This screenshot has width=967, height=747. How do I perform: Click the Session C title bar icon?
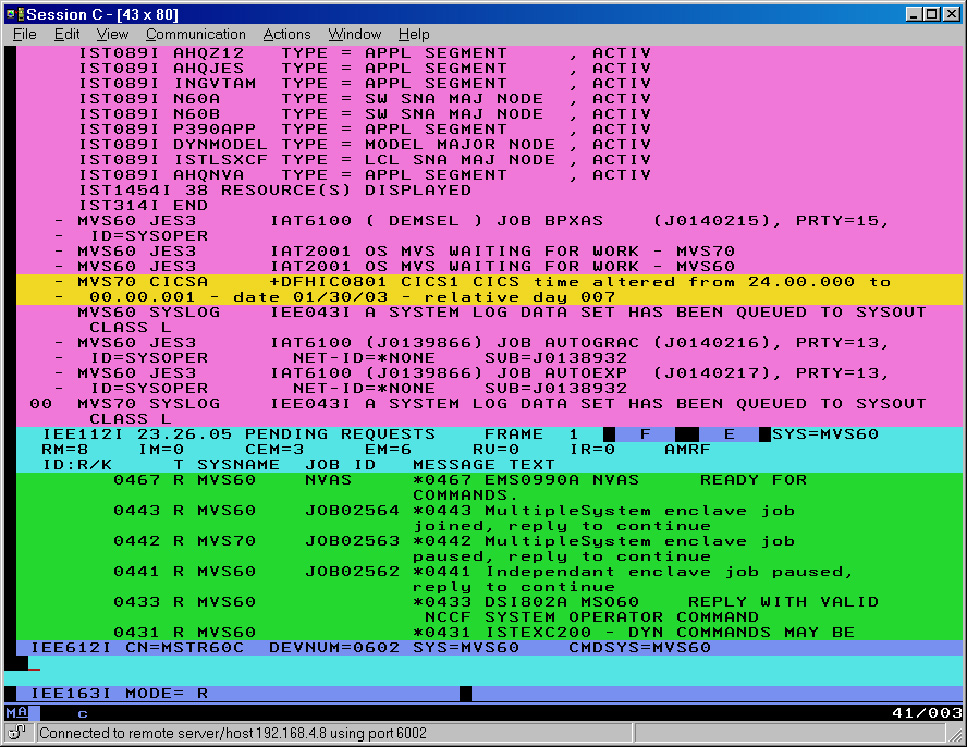14,14
